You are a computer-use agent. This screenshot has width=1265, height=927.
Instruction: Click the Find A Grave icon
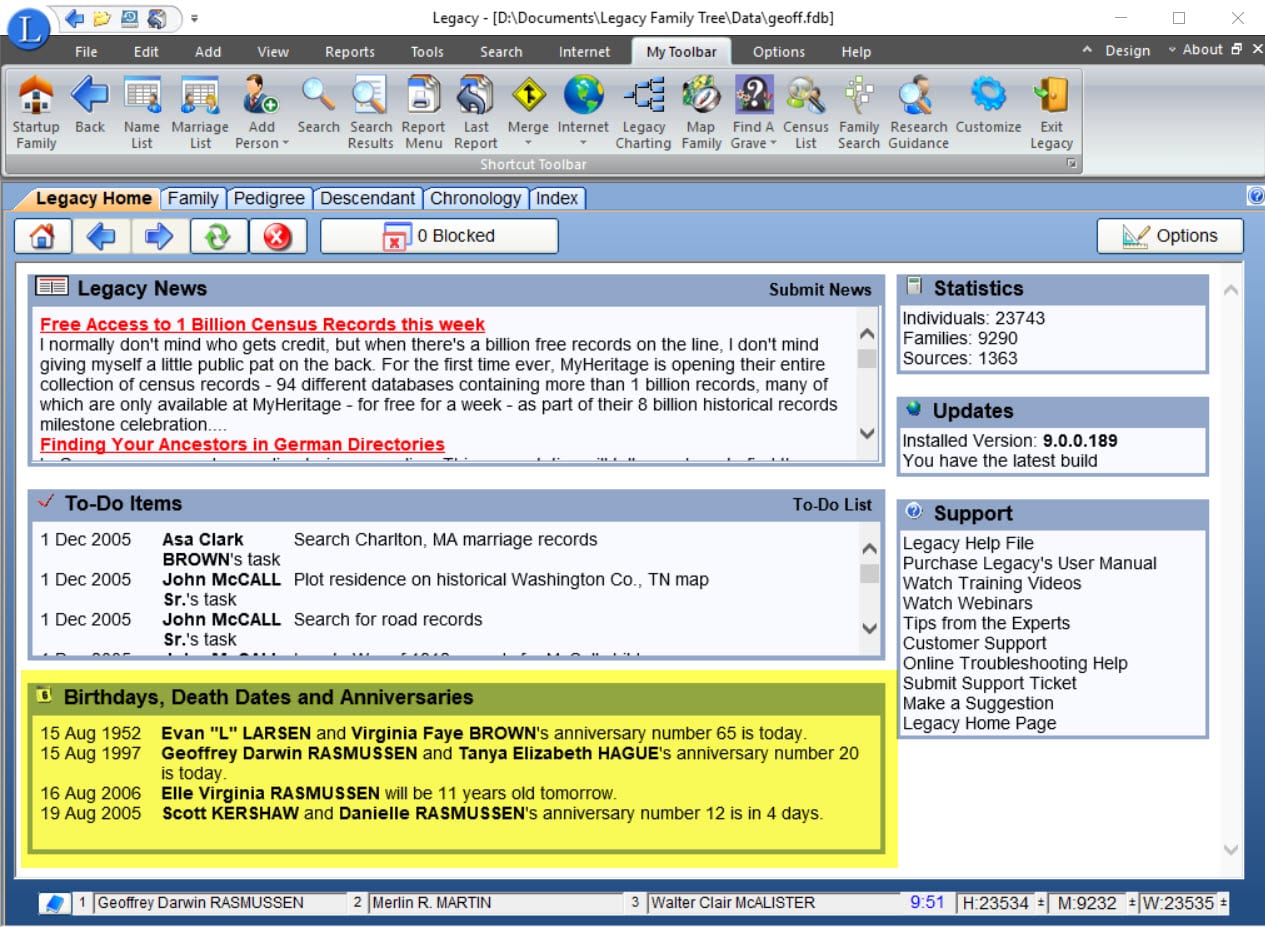click(753, 97)
